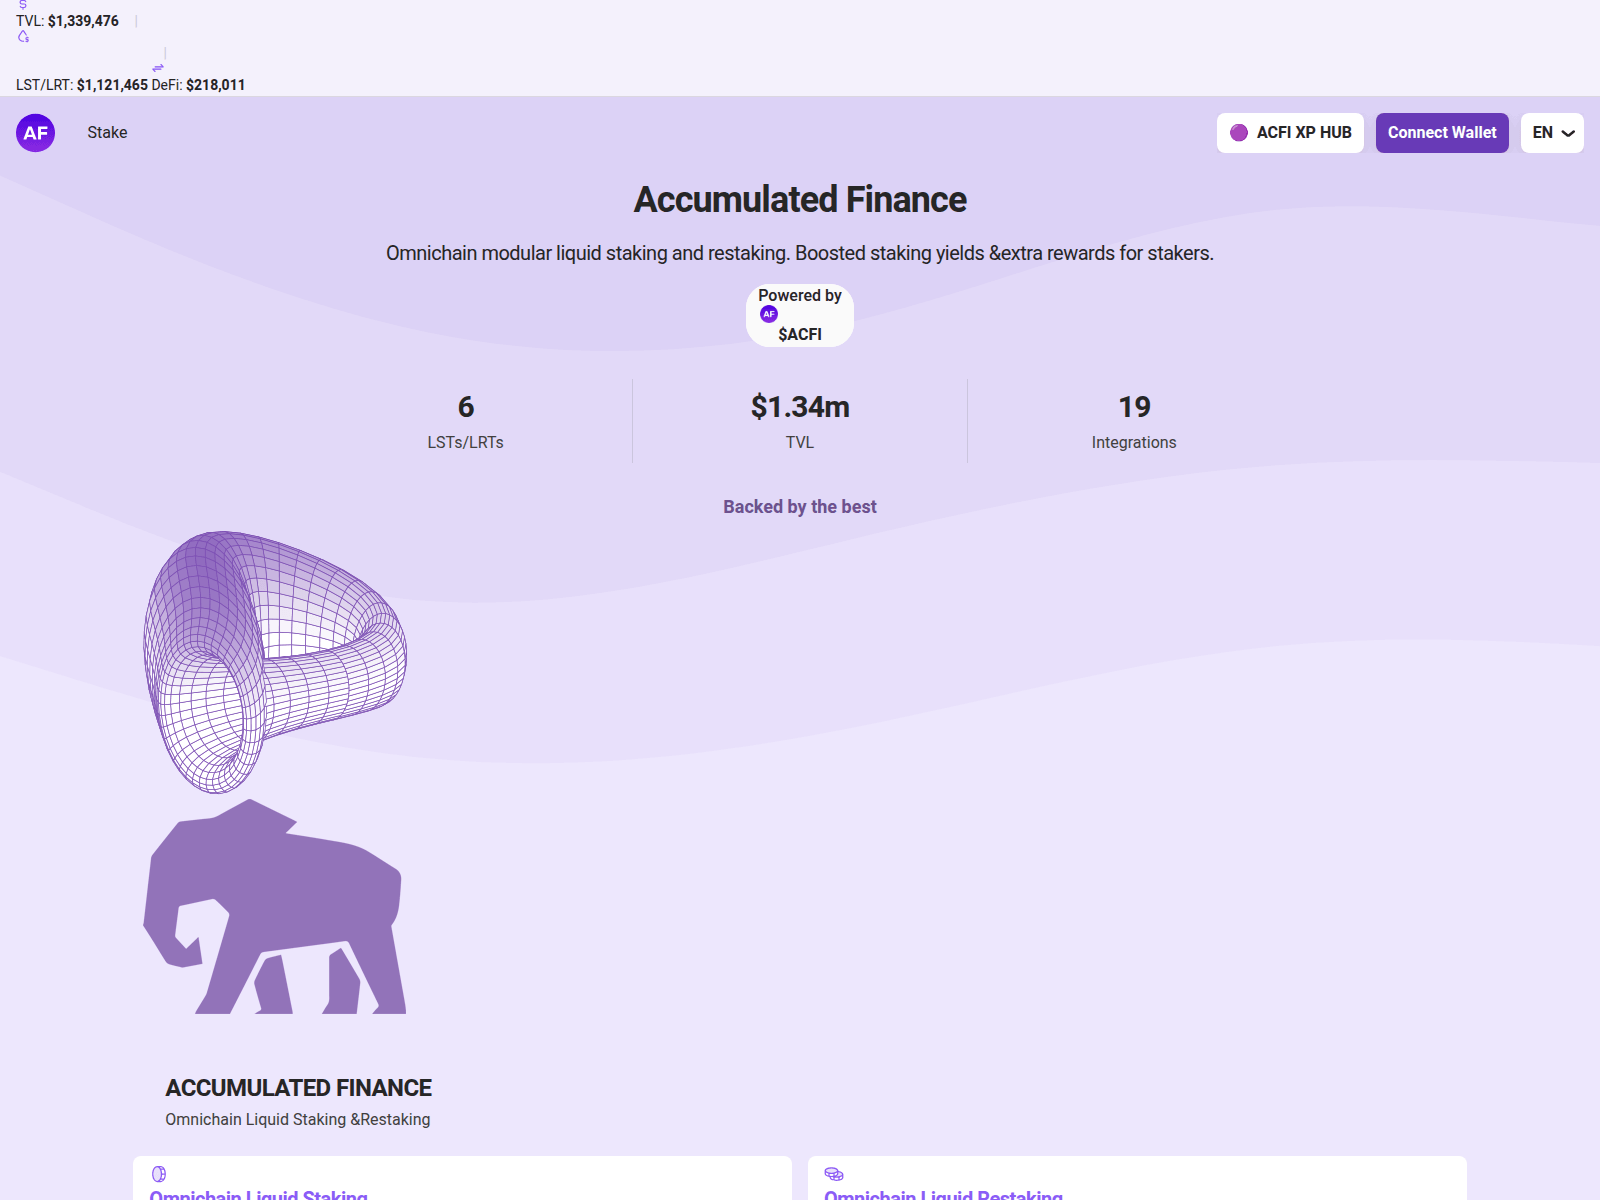Open the EN language dropdown

pyautogui.click(x=1551, y=132)
